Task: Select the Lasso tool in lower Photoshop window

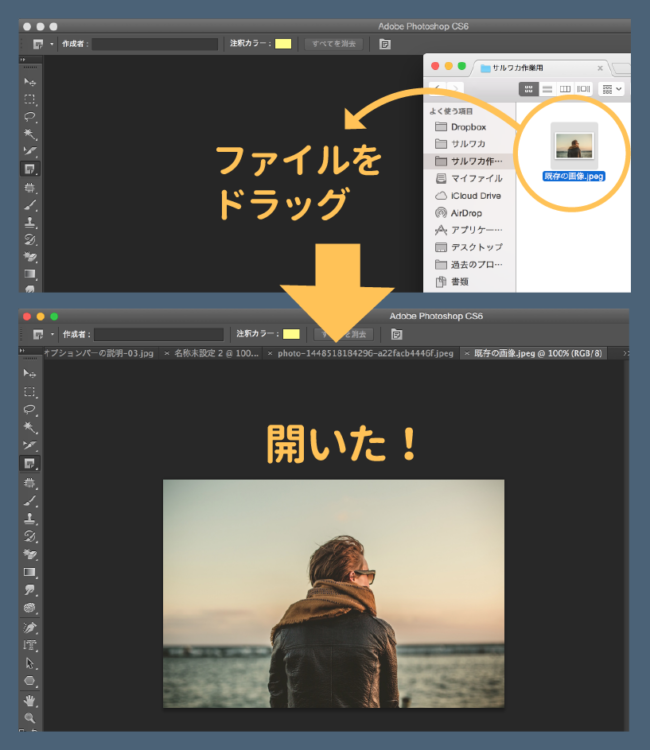Action: tap(30, 409)
